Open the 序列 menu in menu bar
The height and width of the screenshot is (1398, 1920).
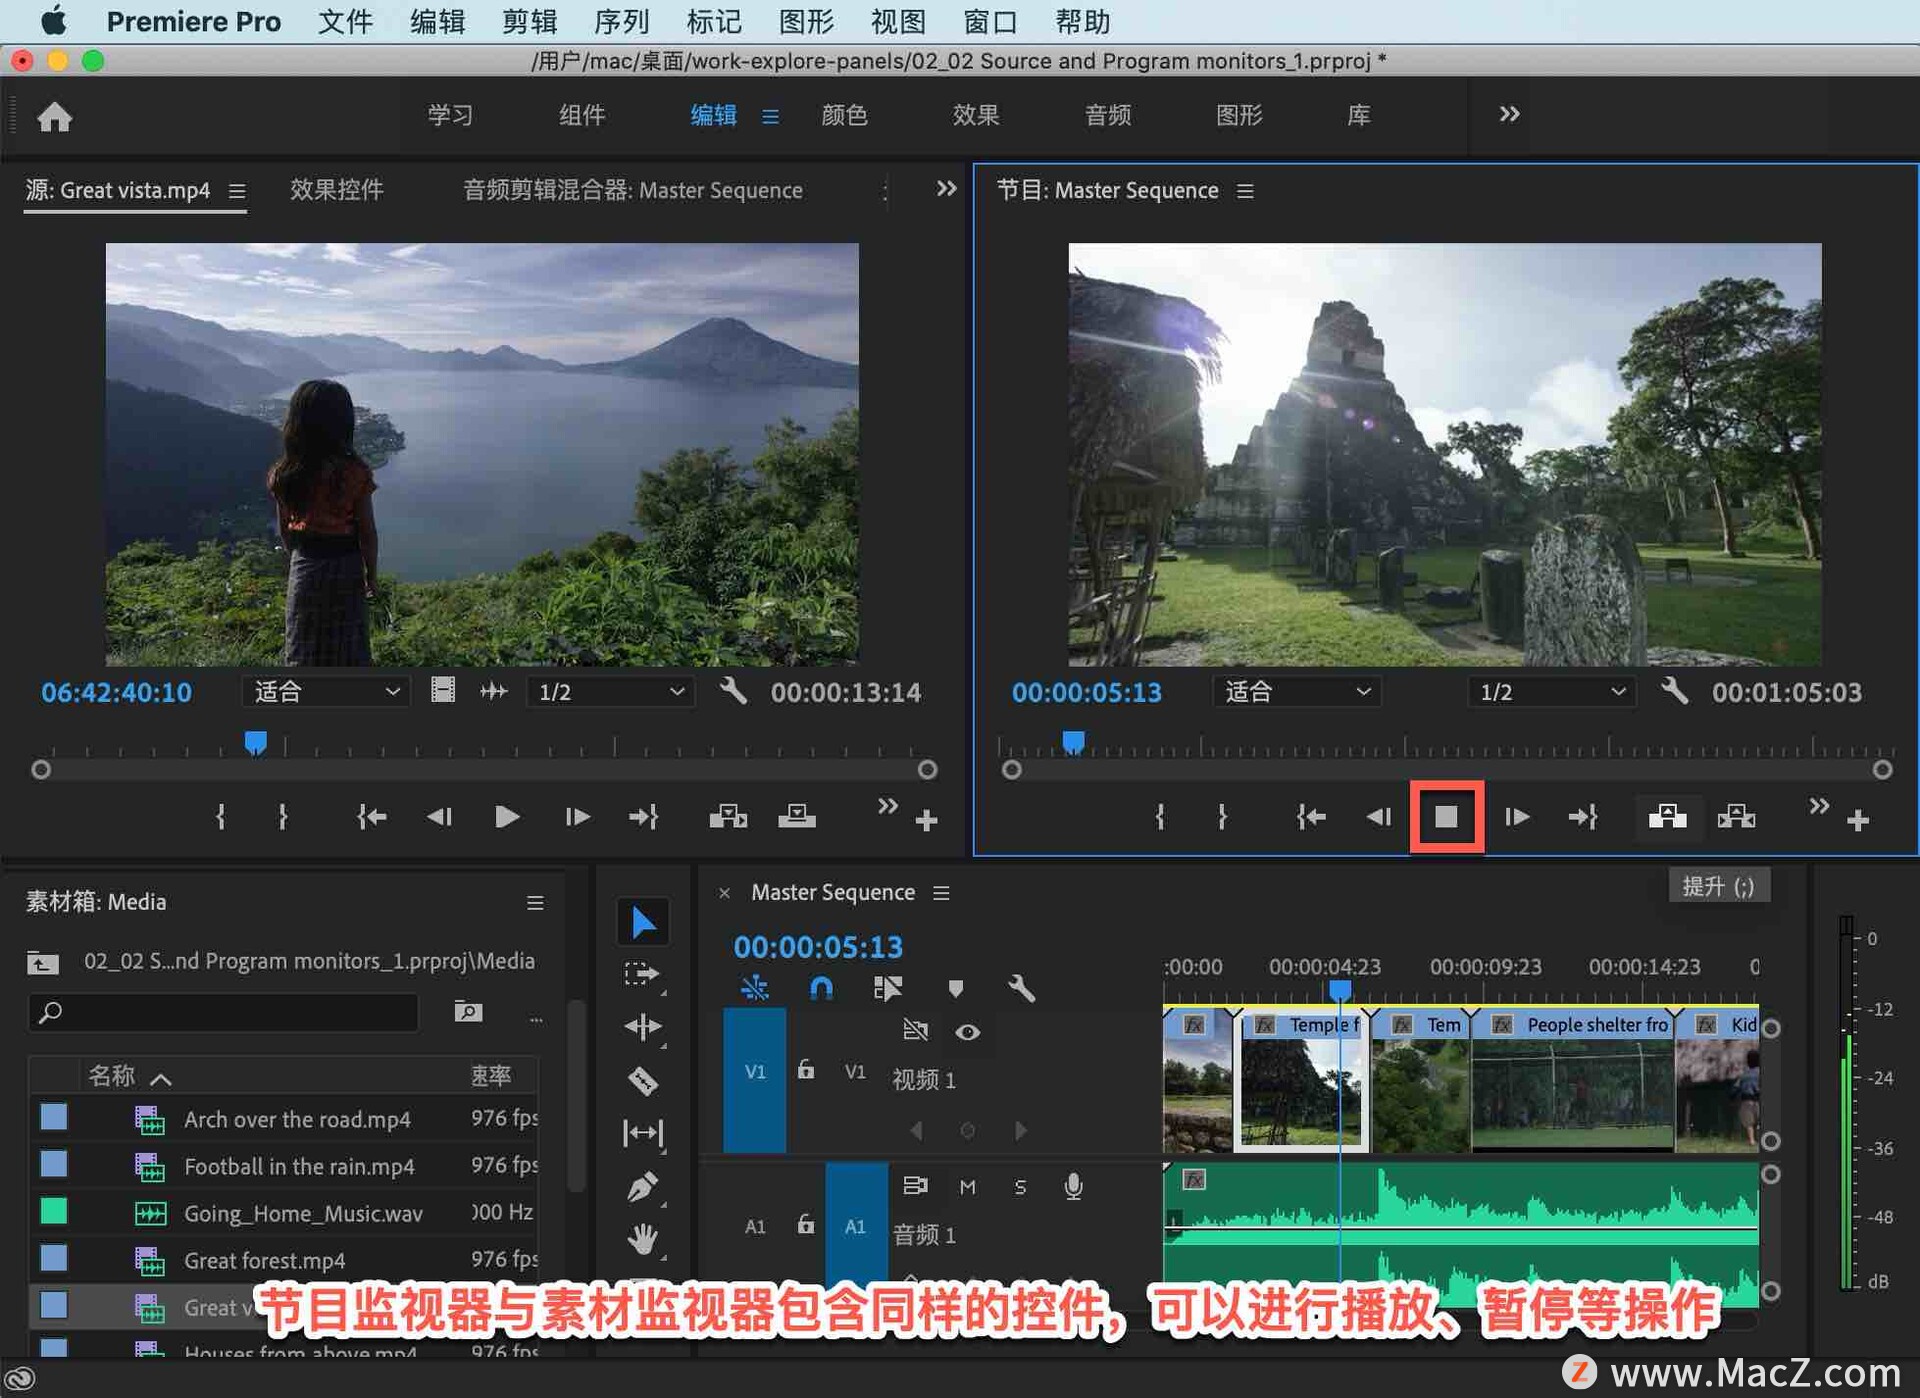[621, 21]
